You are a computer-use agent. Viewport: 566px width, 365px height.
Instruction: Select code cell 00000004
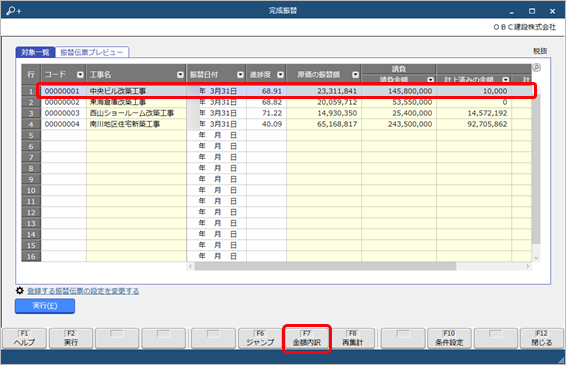click(x=64, y=124)
